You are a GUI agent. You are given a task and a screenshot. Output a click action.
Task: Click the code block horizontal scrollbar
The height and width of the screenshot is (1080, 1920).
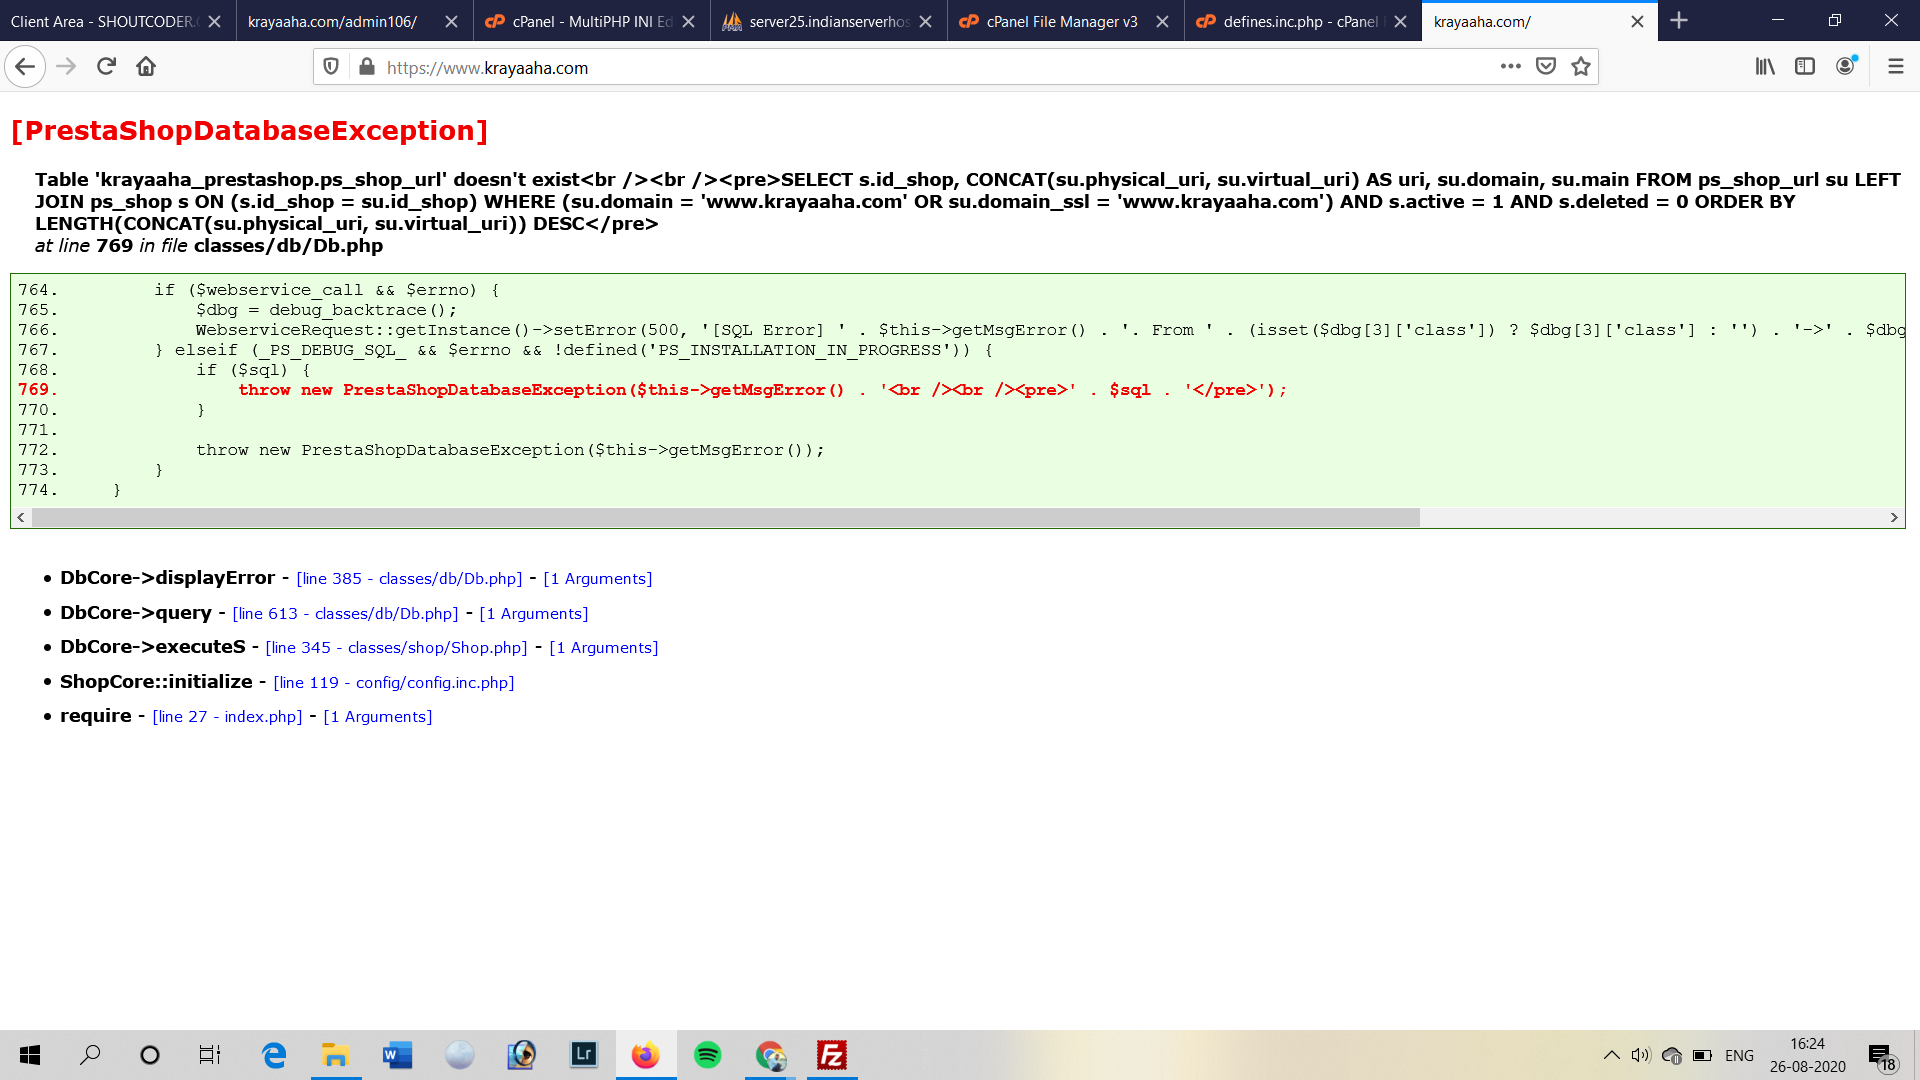pyautogui.click(x=725, y=517)
